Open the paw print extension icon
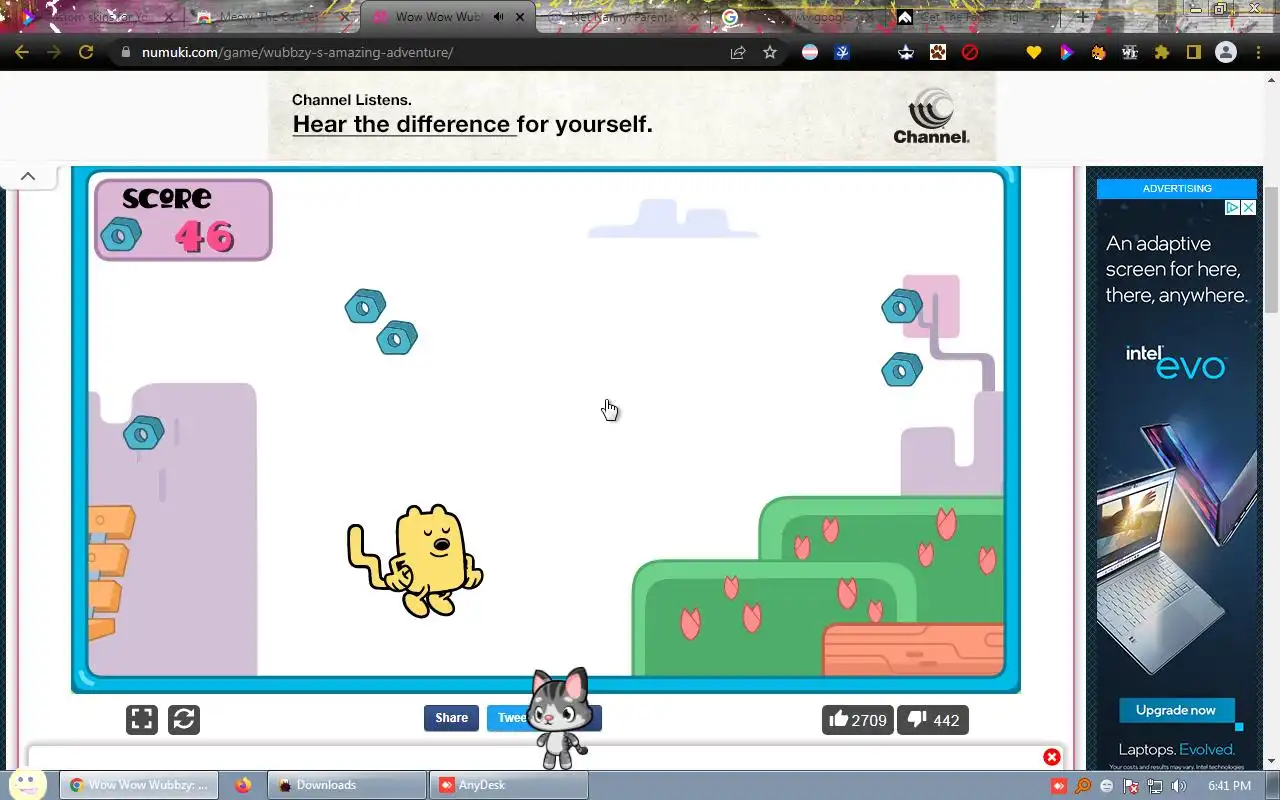 pos(938,52)
